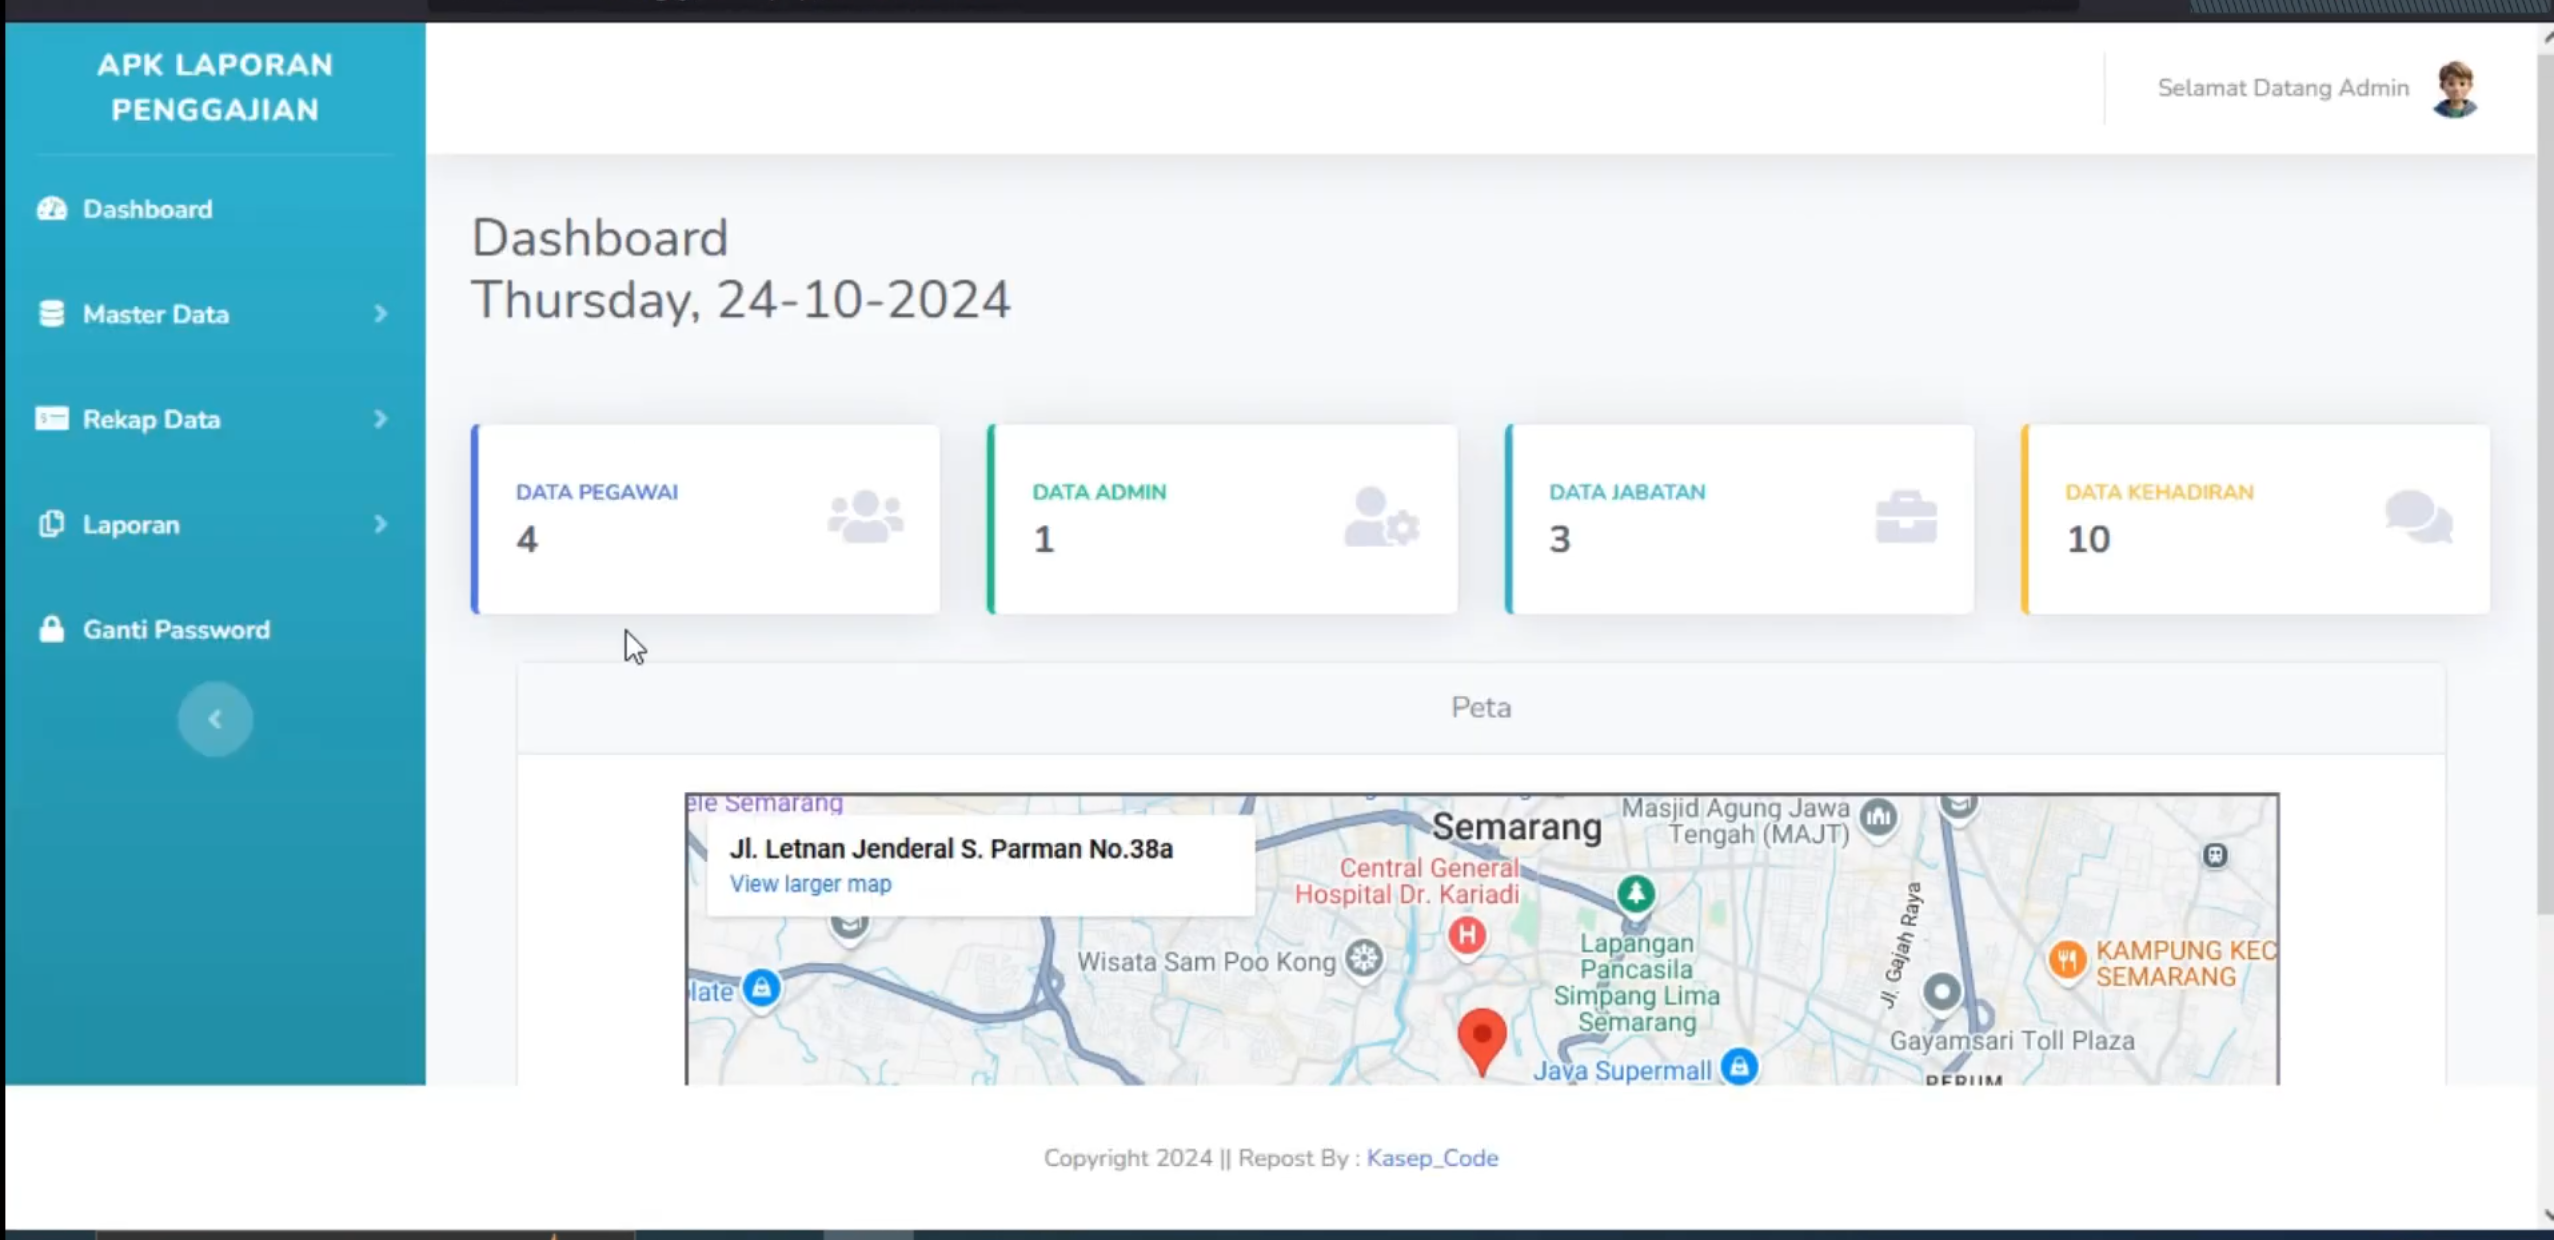Expand the Rekap Data chevron
This screenshot has width=2554, height=1240.
[380, 419]
